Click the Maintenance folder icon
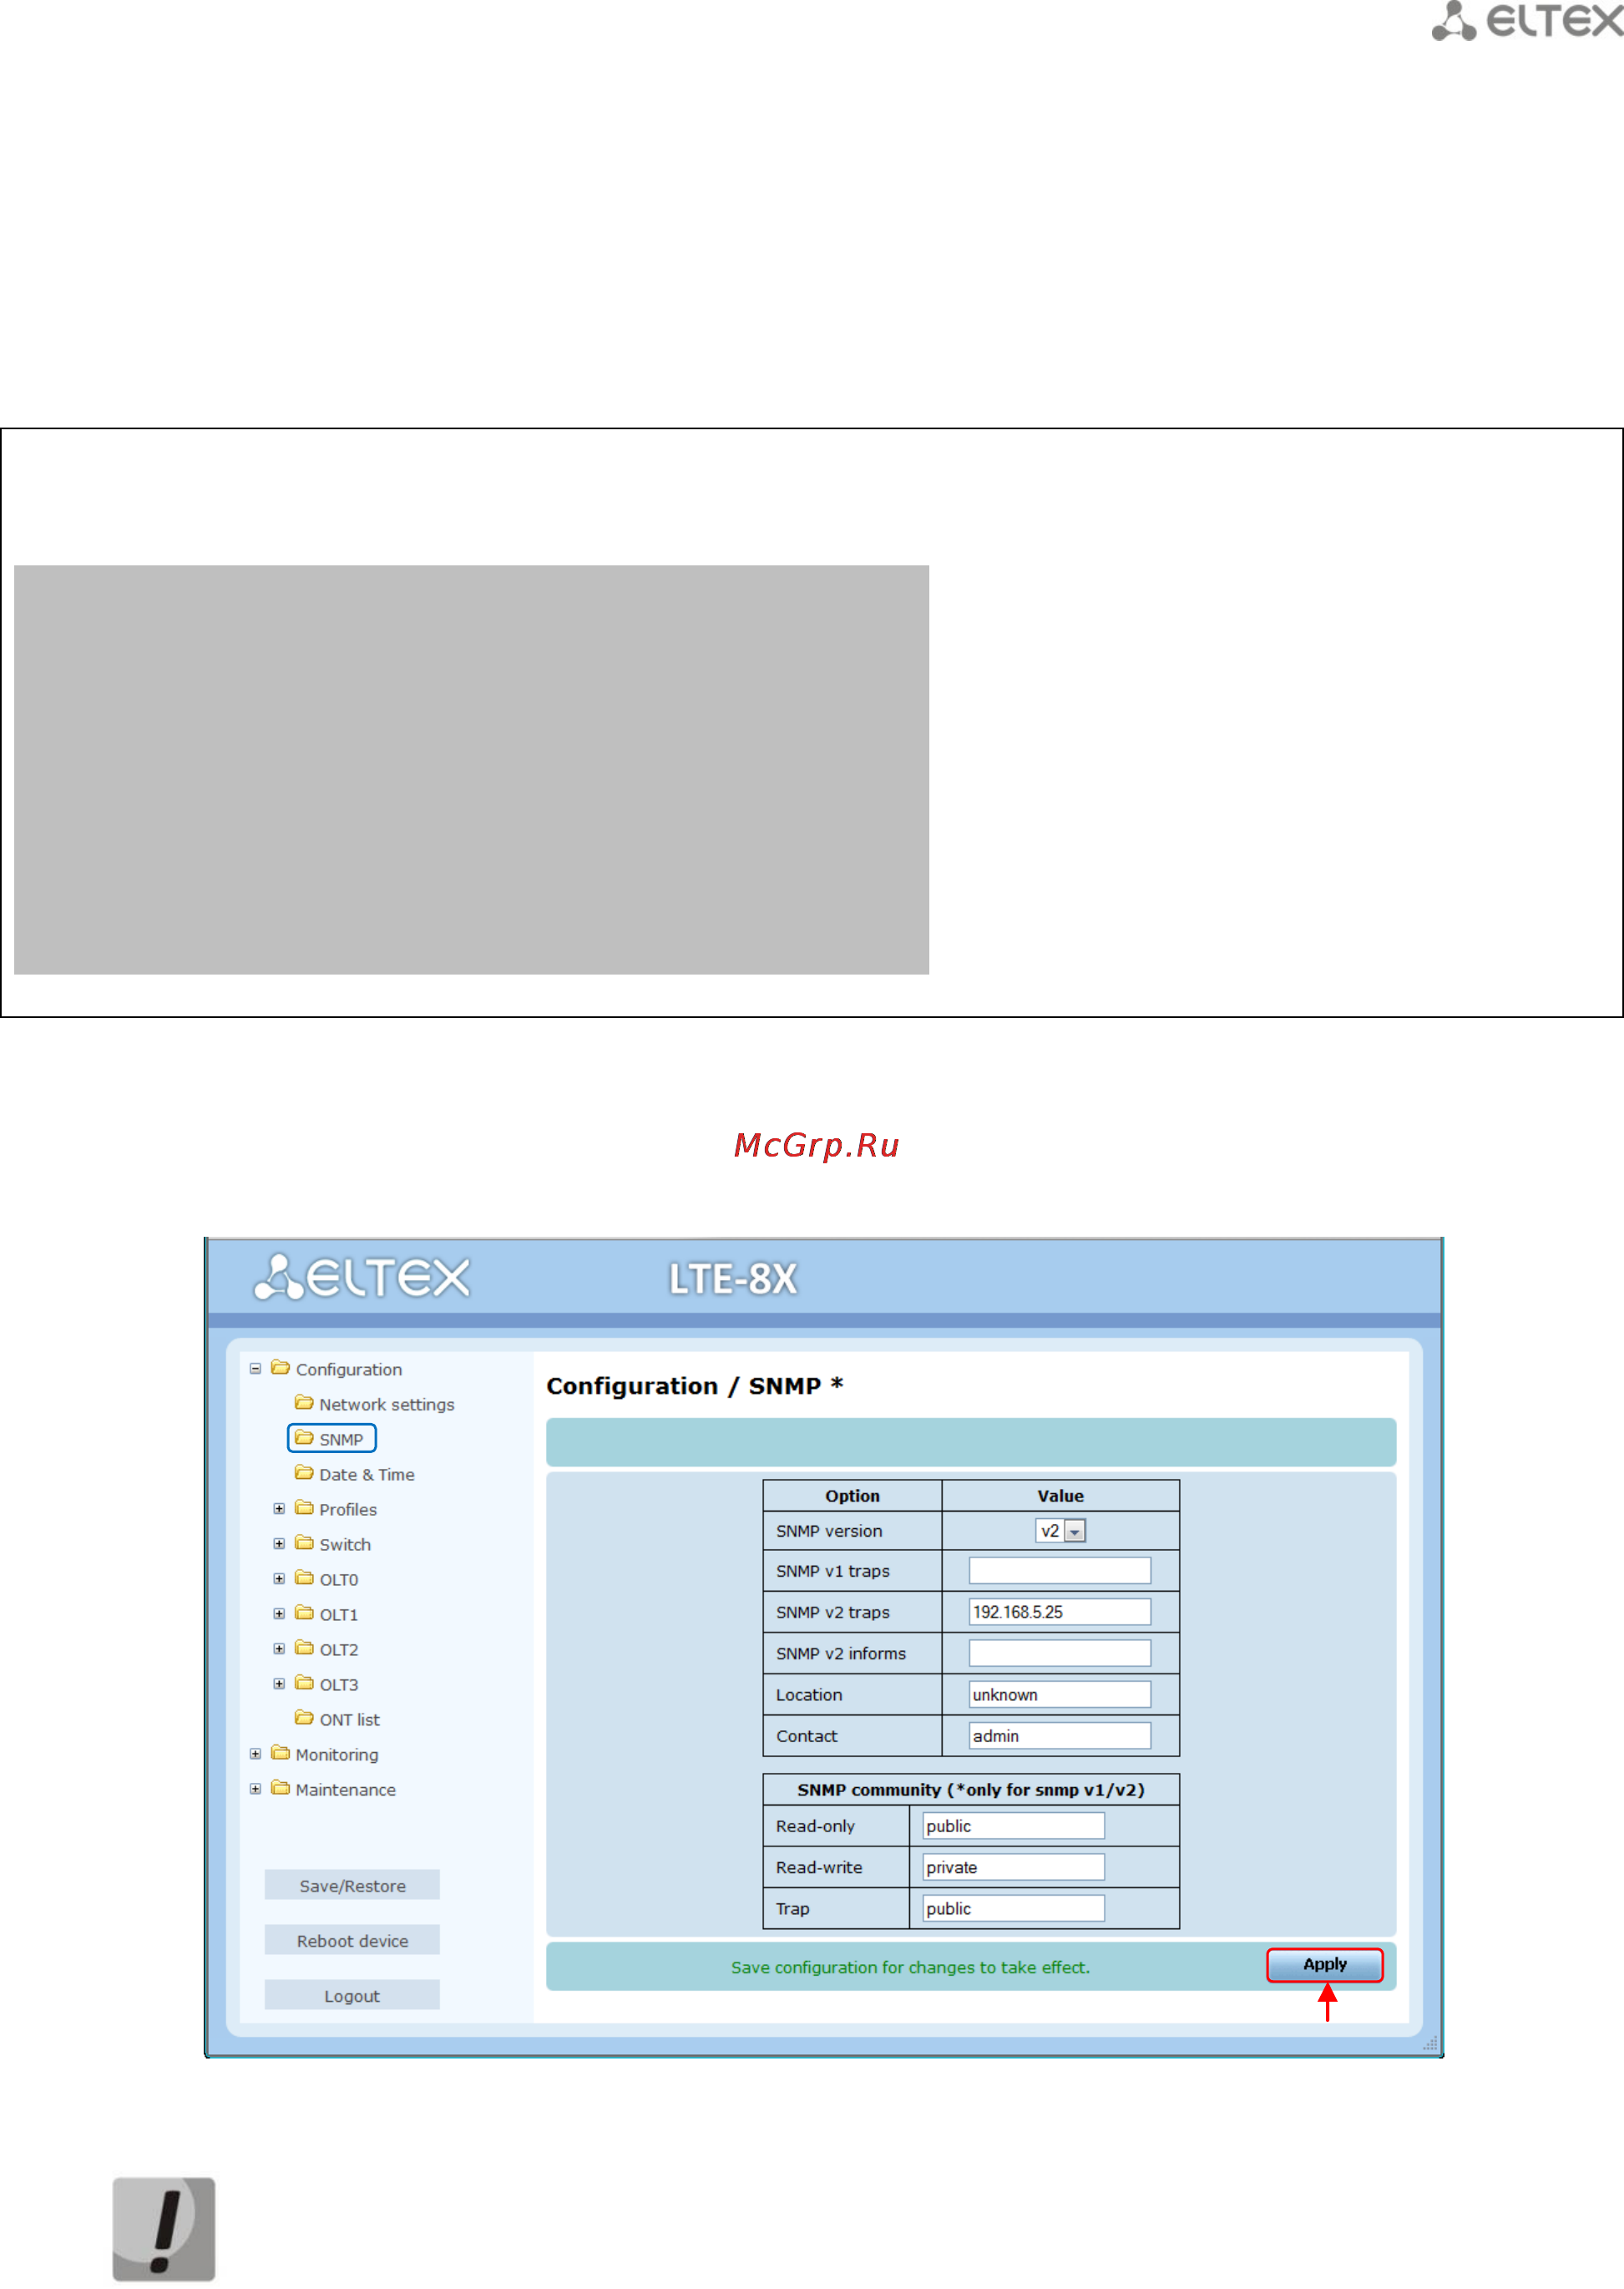The height and width of the screenshot is (2289, 1624). 280,1787
